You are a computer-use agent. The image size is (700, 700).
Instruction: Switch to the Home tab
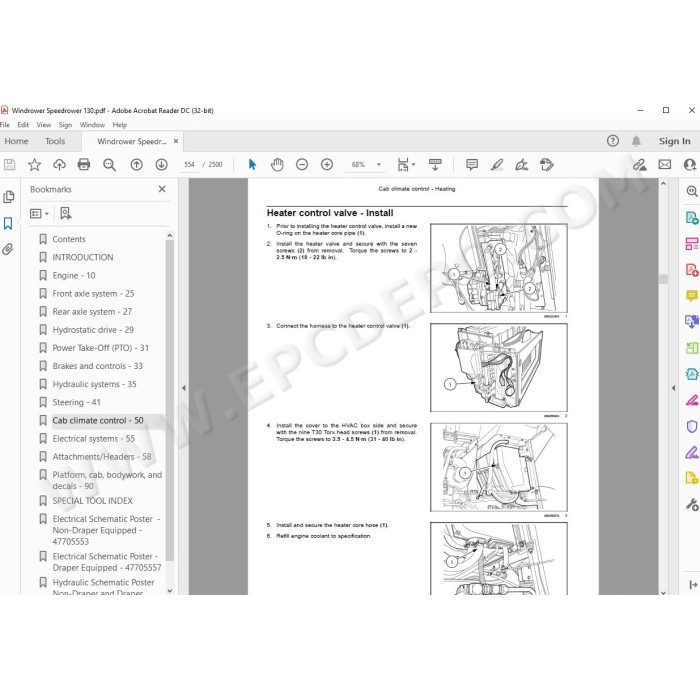(x=17, y=141)
